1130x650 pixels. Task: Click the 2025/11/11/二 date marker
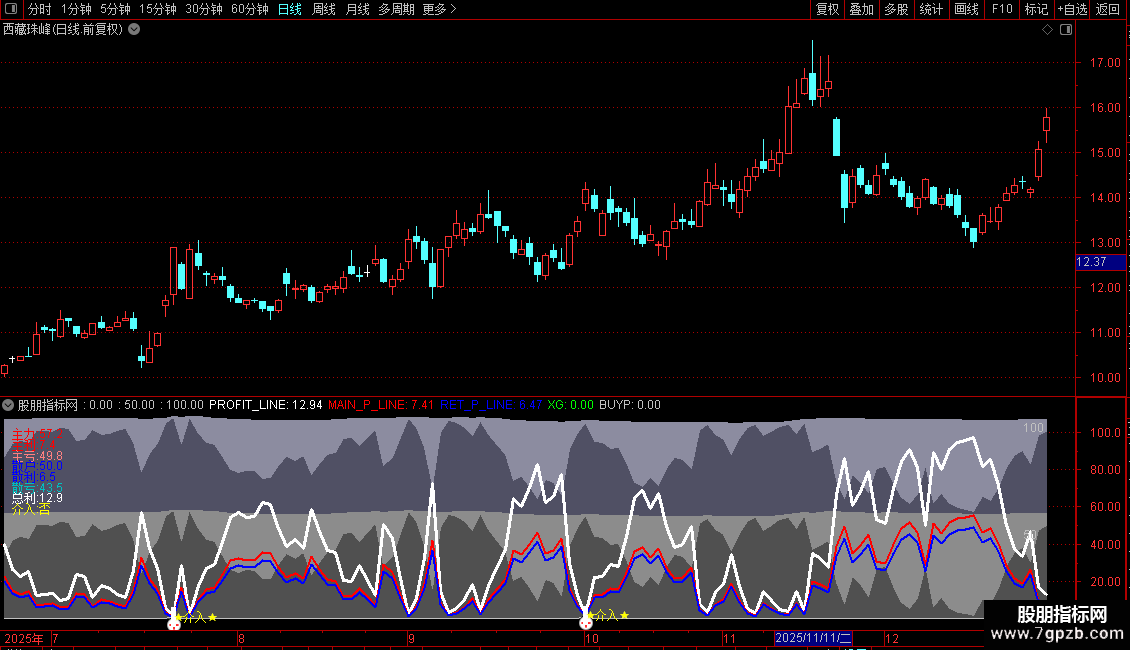point(813,638)
